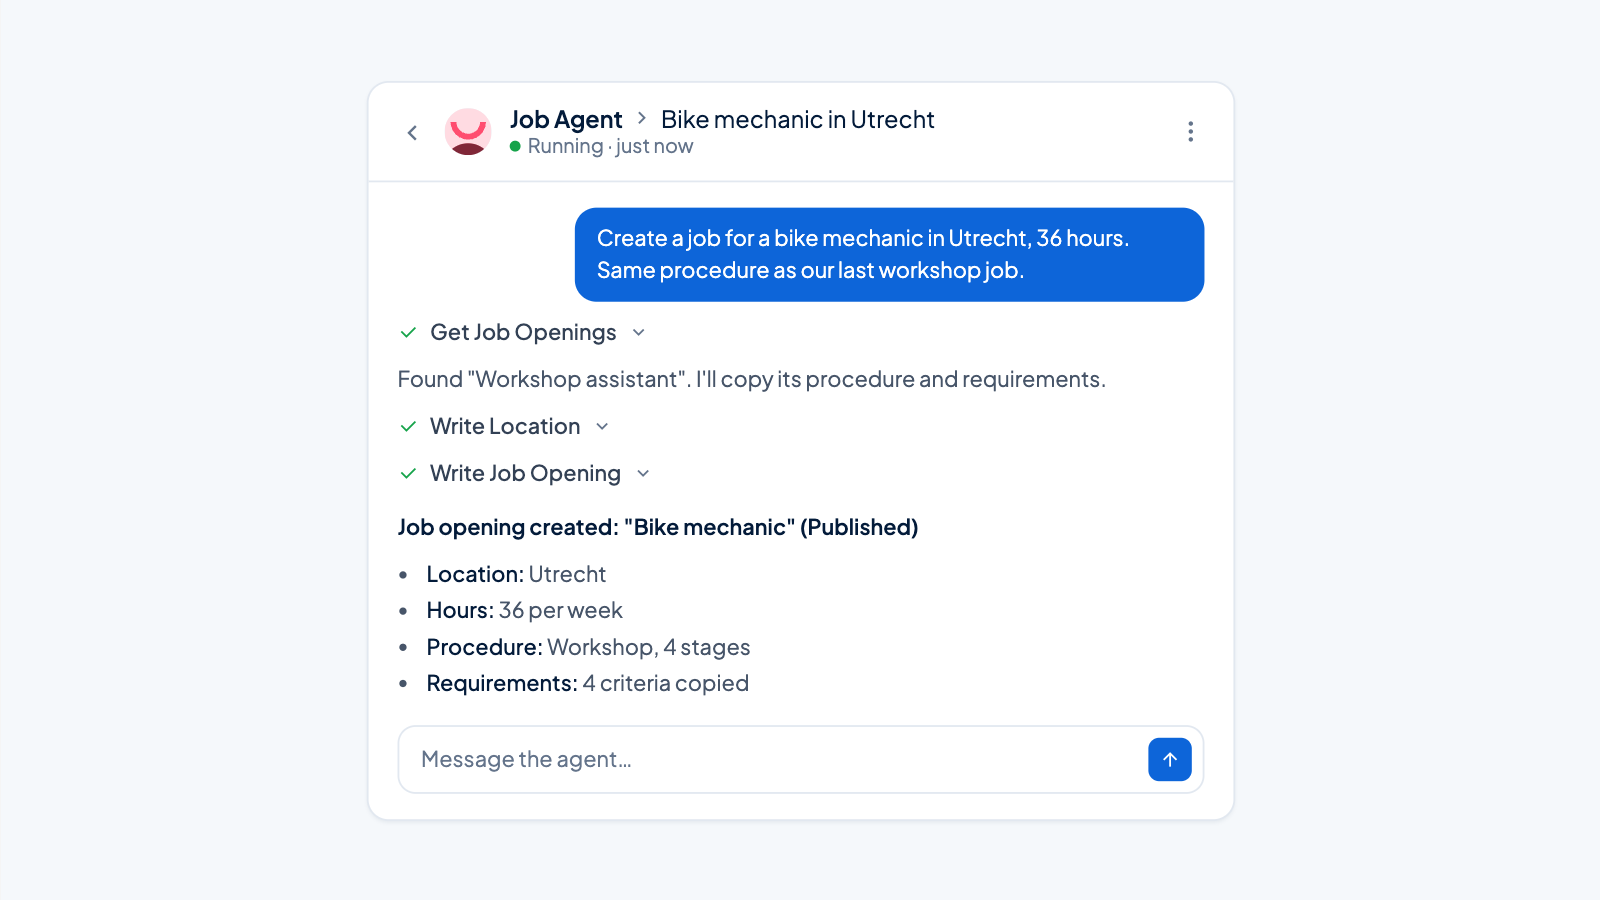Screen dimensions: 1600x900
Task: Click the Job Agent avatar icon
Action: click(x=468, y=132)
